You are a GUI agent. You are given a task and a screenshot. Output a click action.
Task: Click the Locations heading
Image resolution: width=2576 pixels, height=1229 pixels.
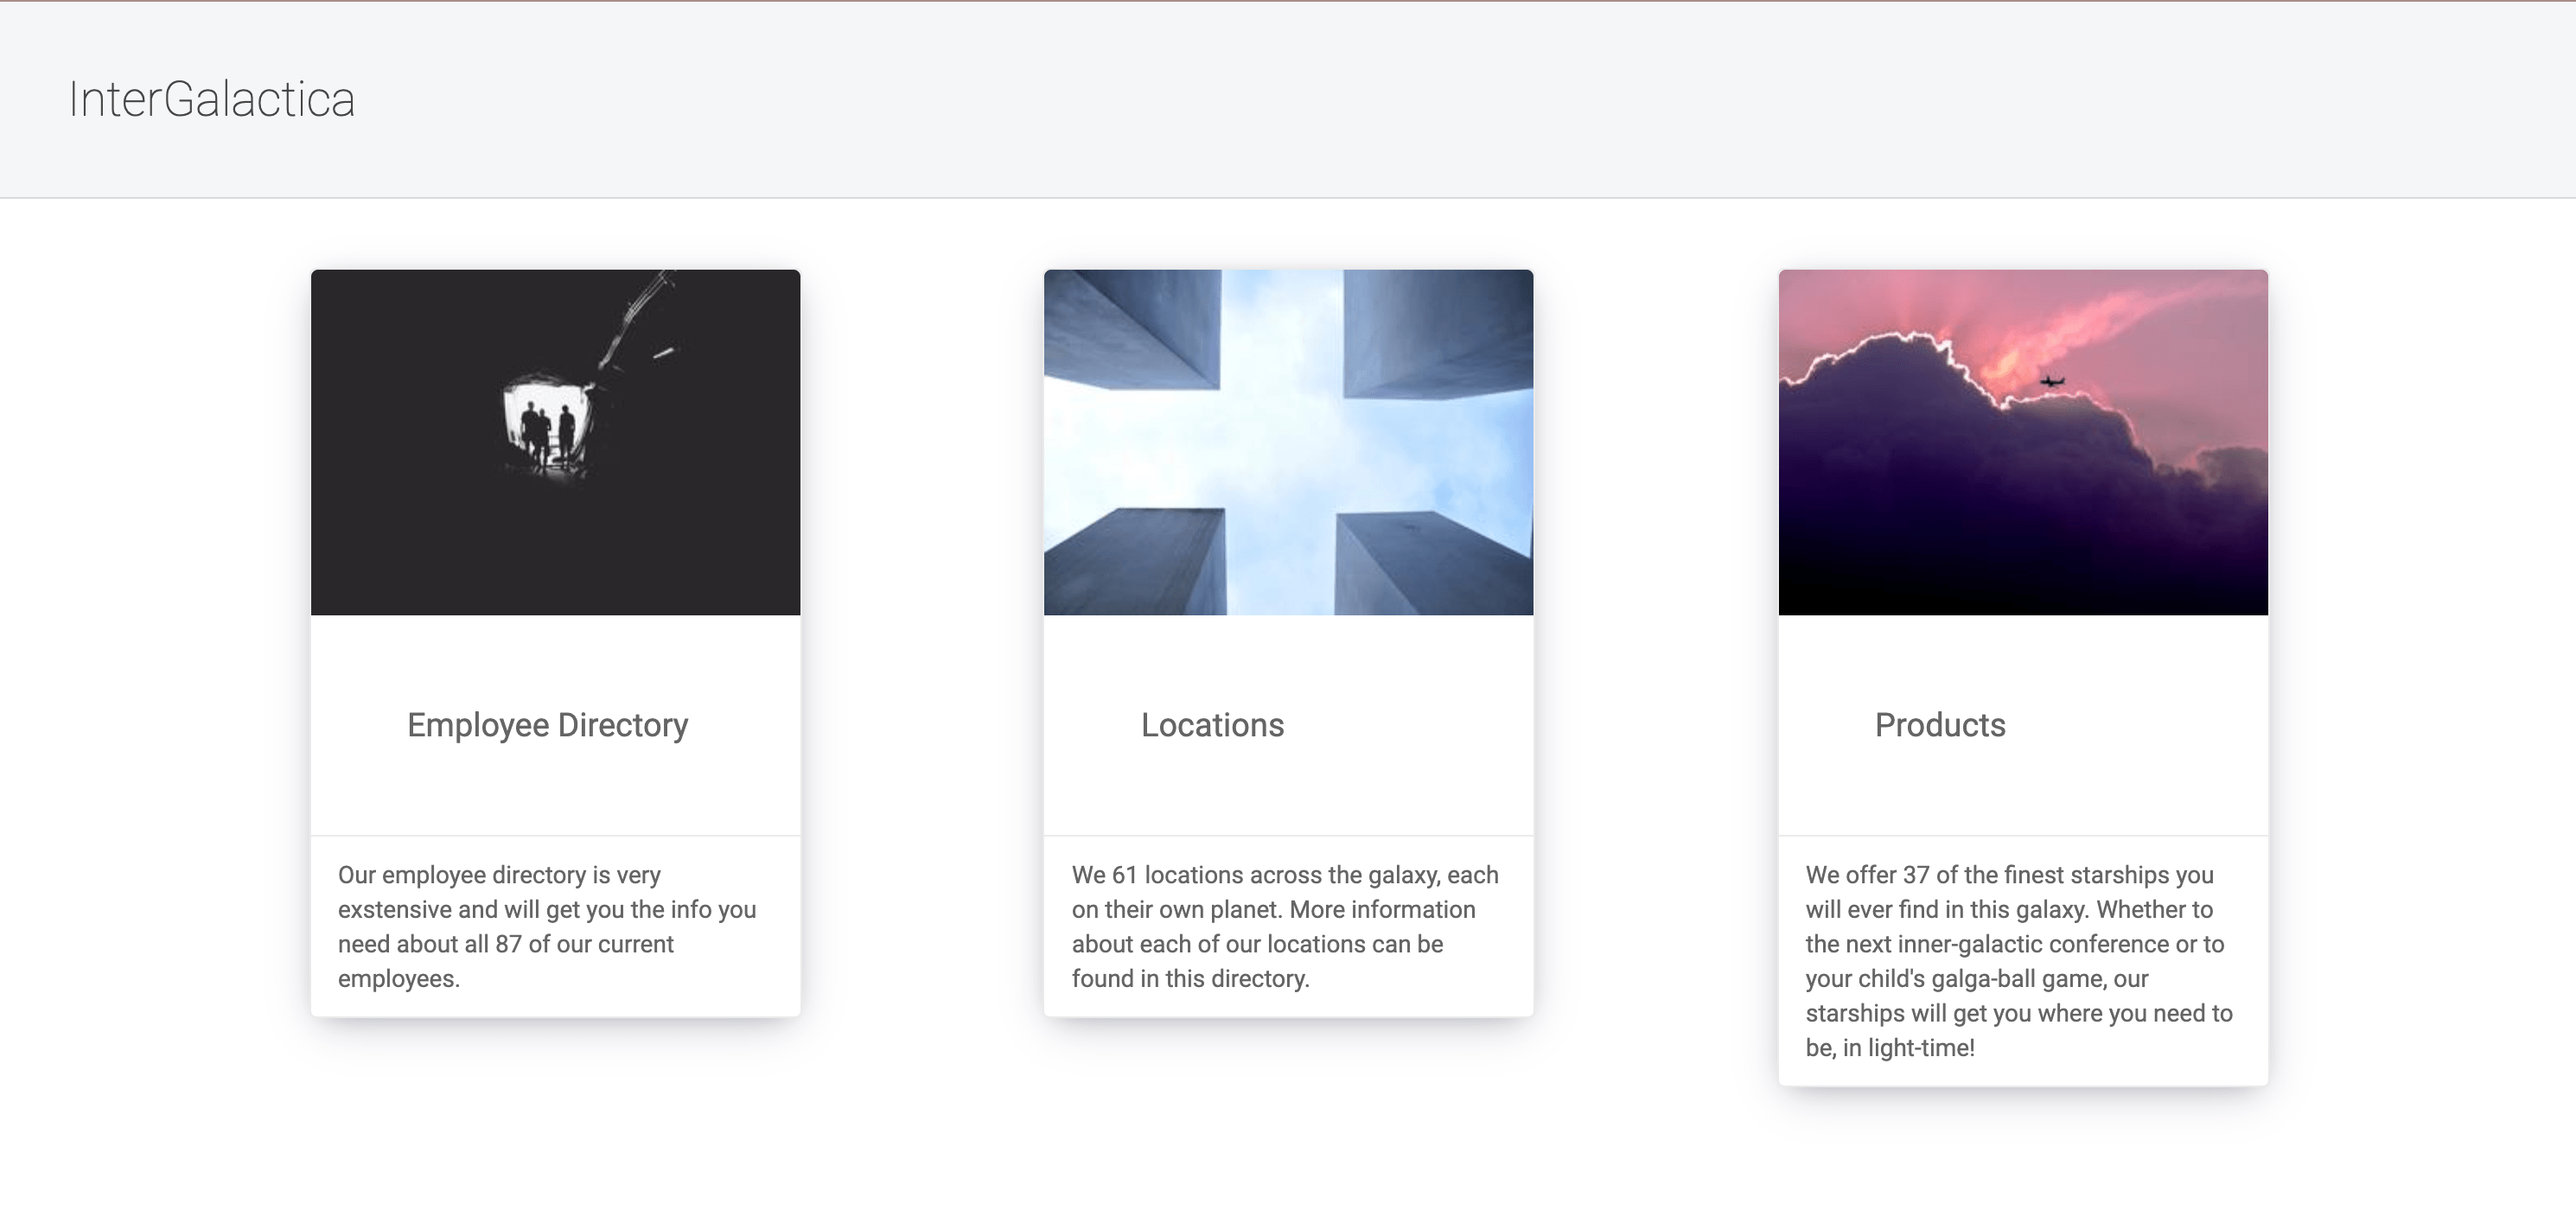click(1212, 725)
